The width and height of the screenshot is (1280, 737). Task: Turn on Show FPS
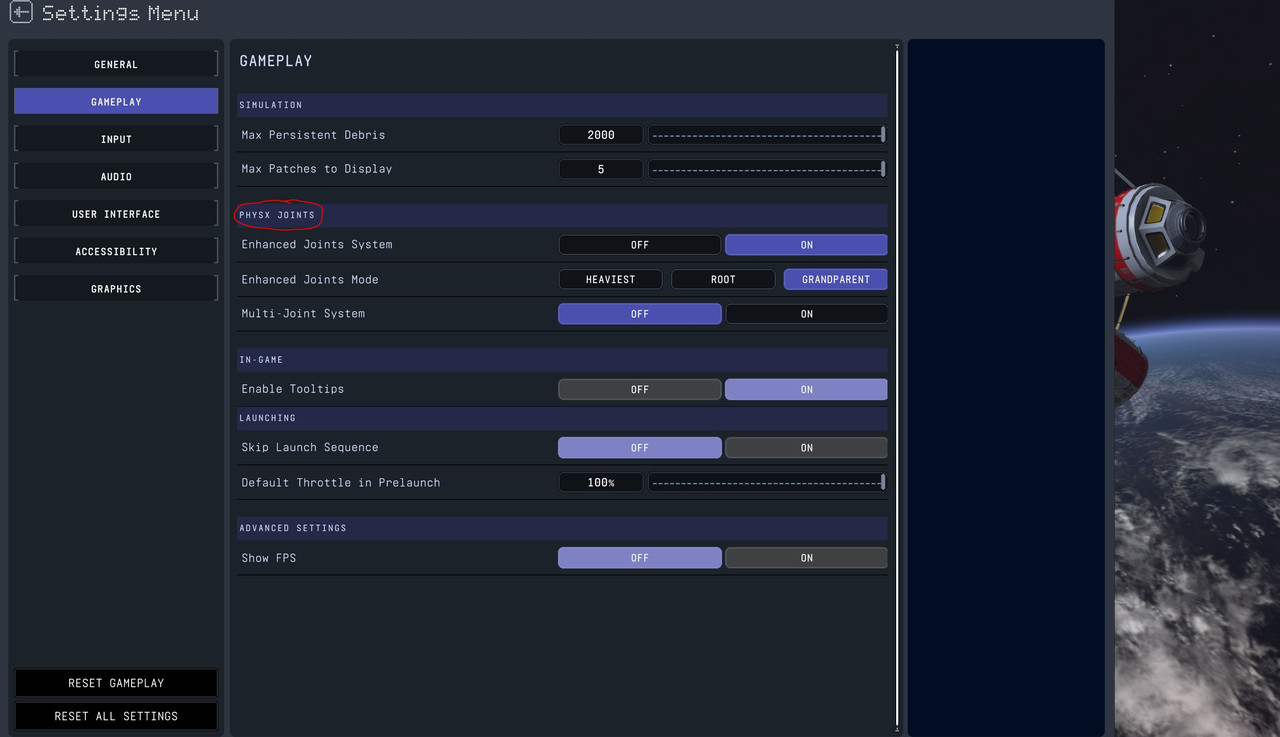tap(805, 557)
